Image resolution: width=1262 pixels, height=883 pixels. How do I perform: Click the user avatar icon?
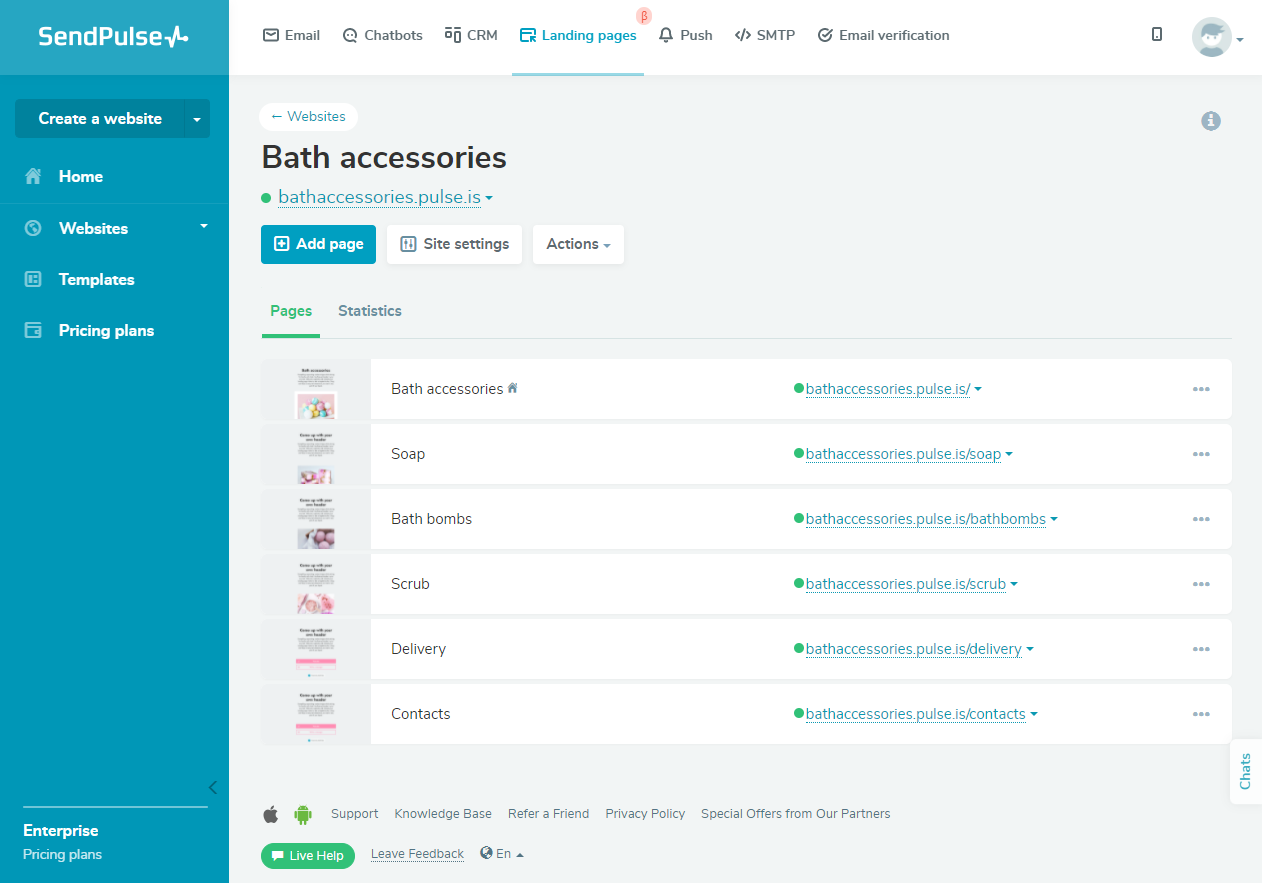[1212, 38]
